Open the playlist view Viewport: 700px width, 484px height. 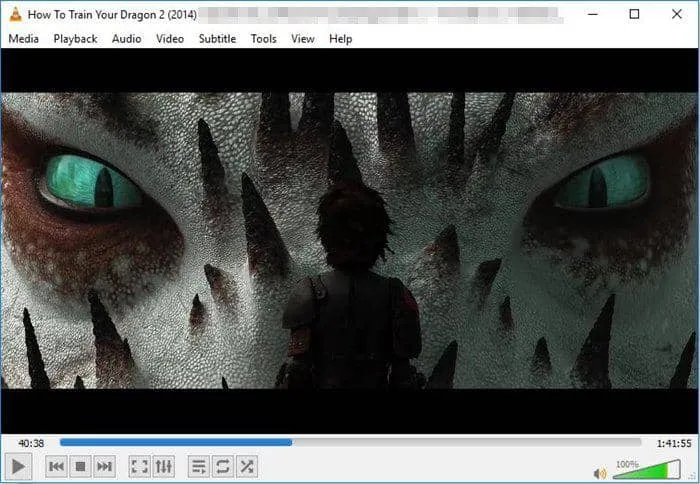click(199, 466)
